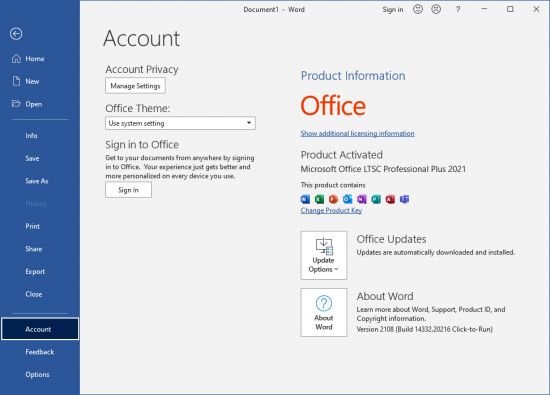Viewport: 550px width, 395px height.
Task: Open Show additional licensing information link
Action: click(357, 133)
